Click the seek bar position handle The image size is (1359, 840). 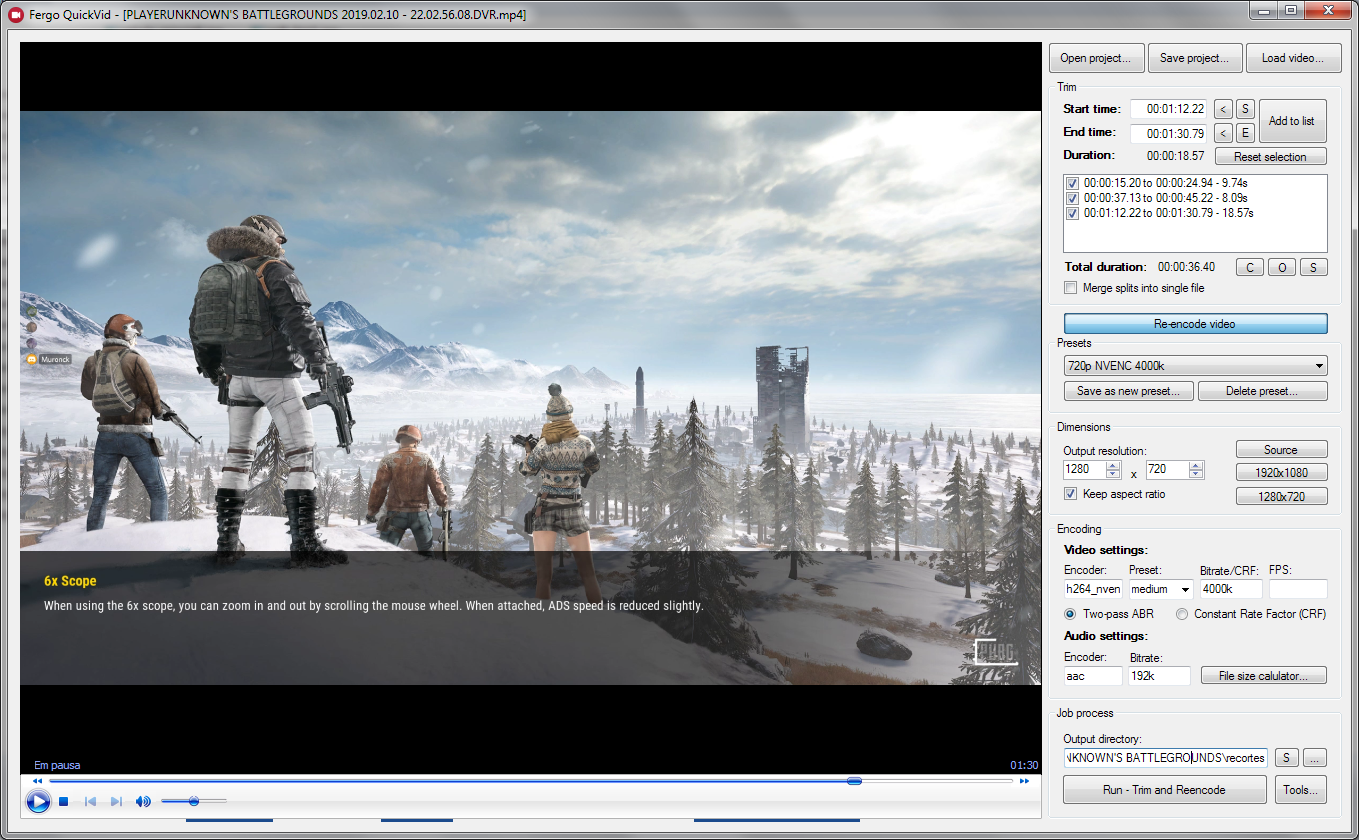click(854, 781)
